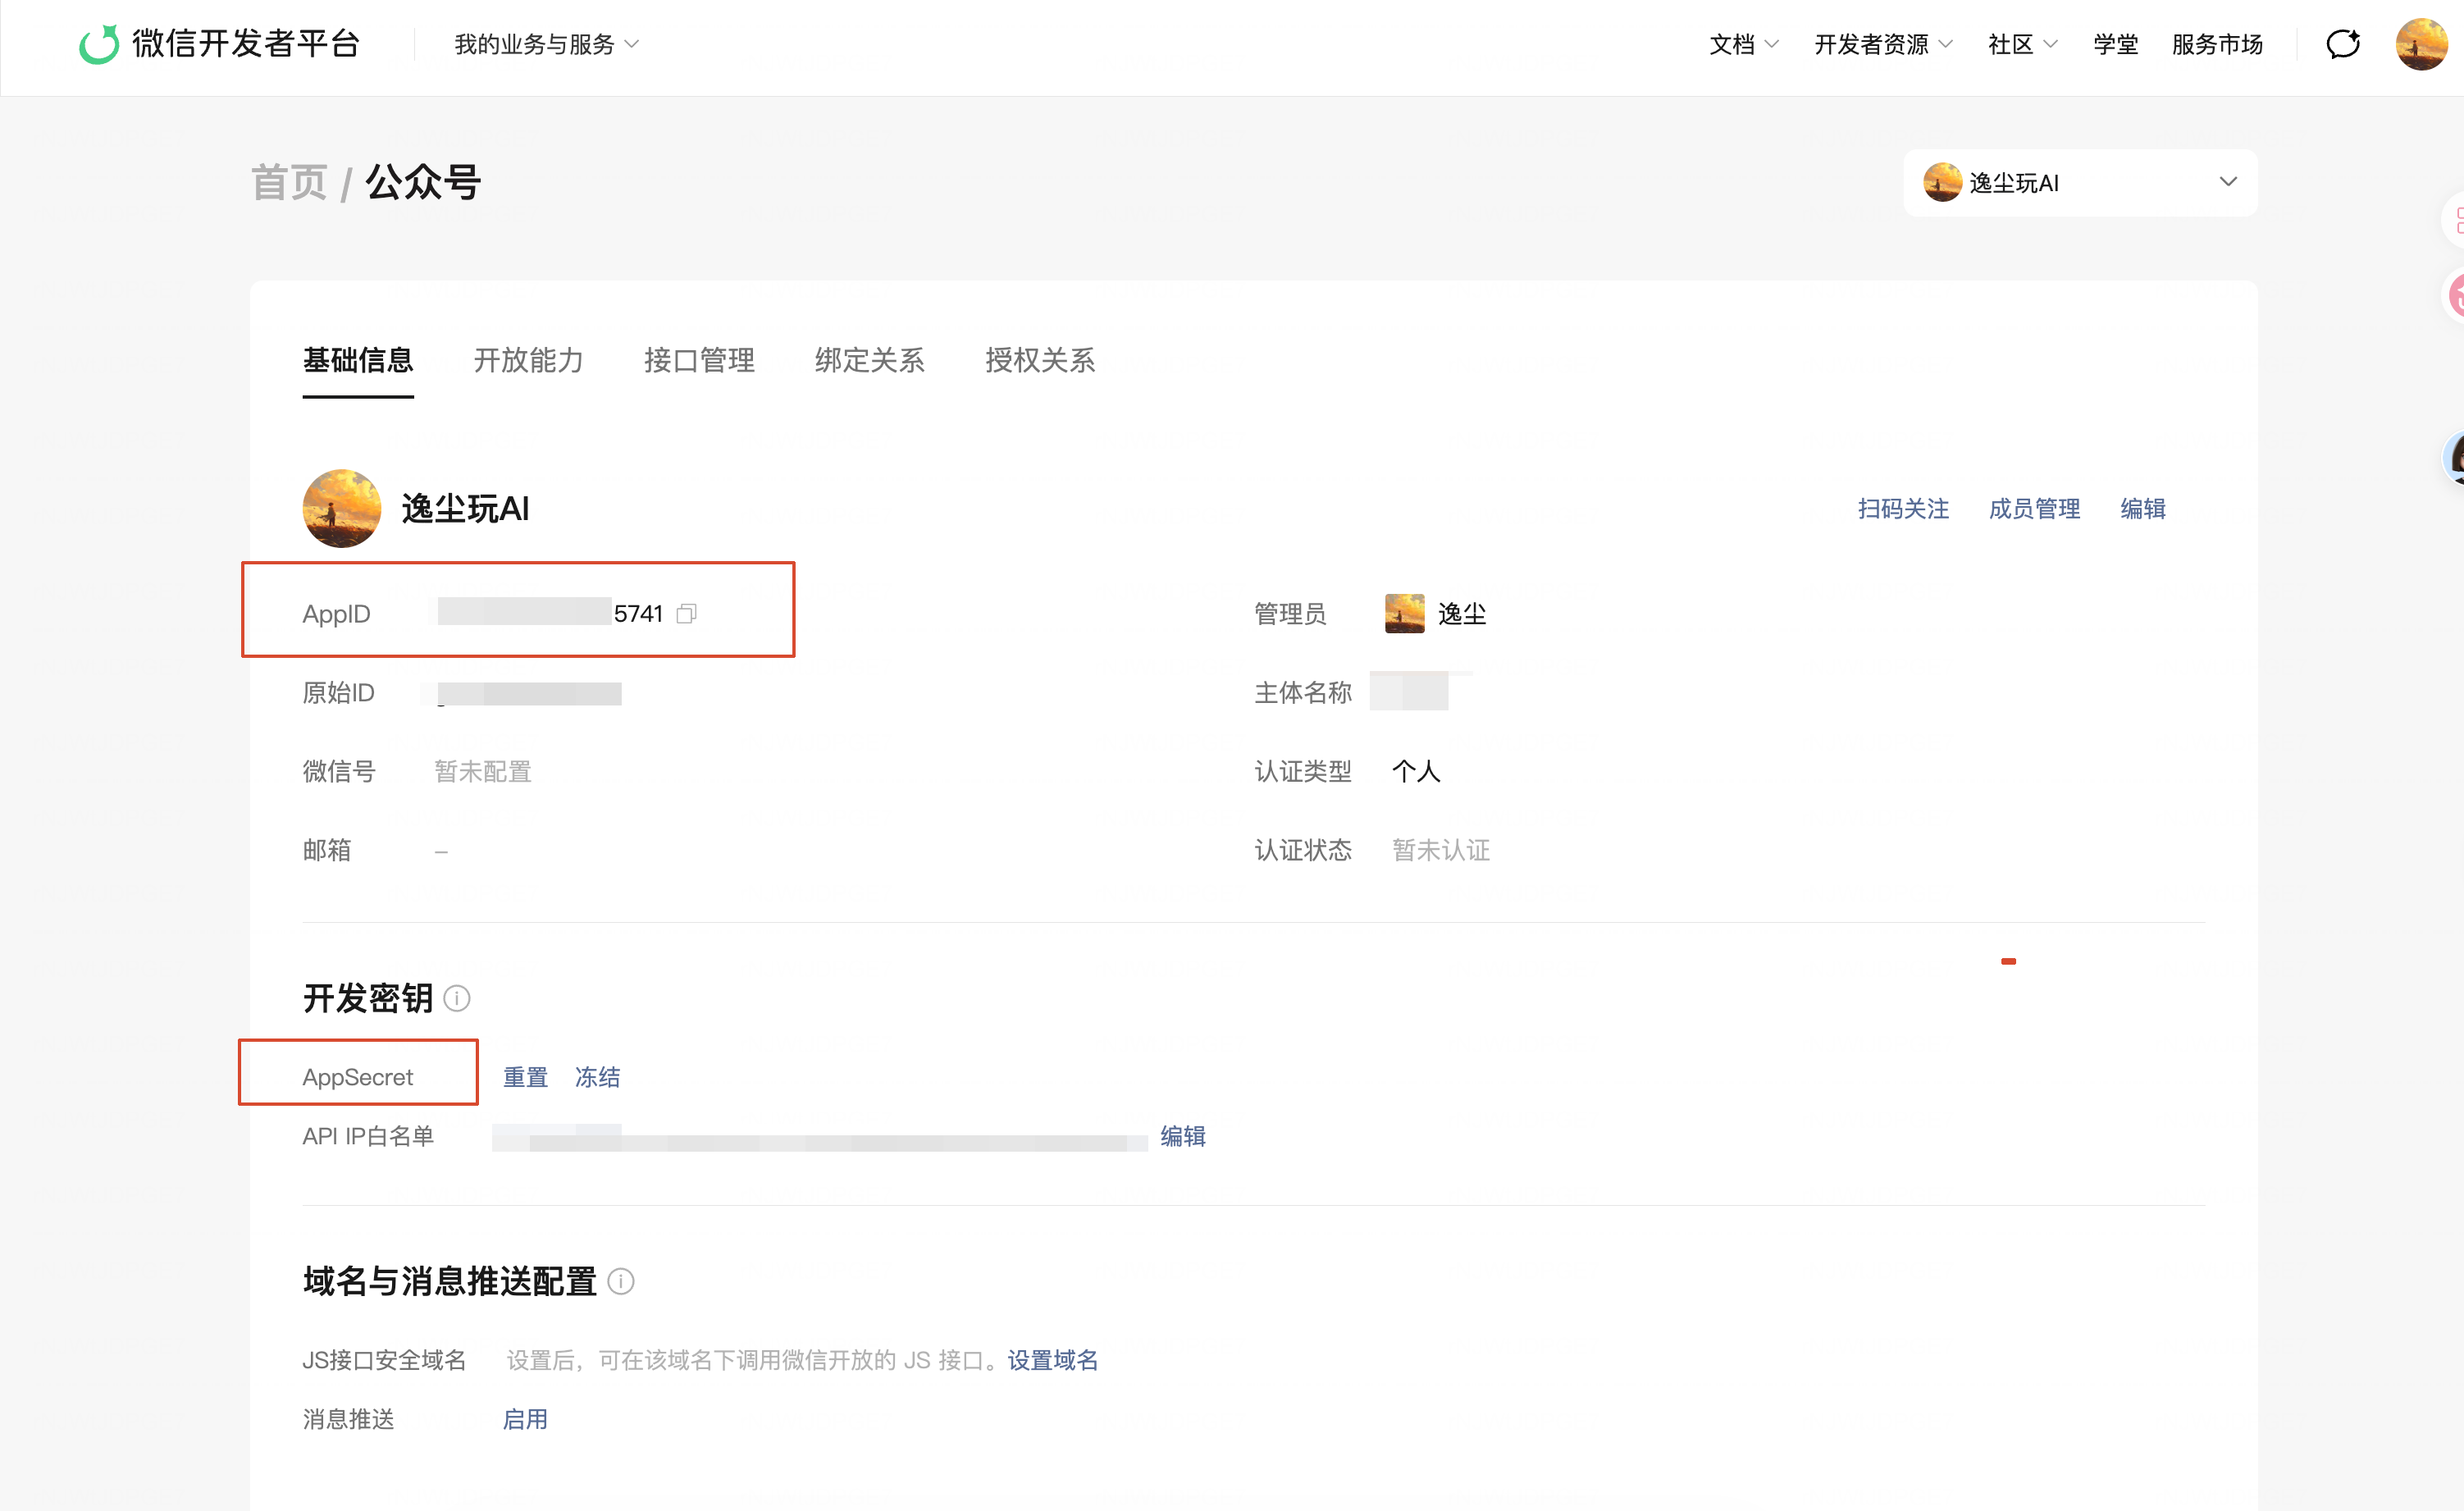Switch to the 开放能力 tab
2464x1511 pixels.
pos(529,360)
